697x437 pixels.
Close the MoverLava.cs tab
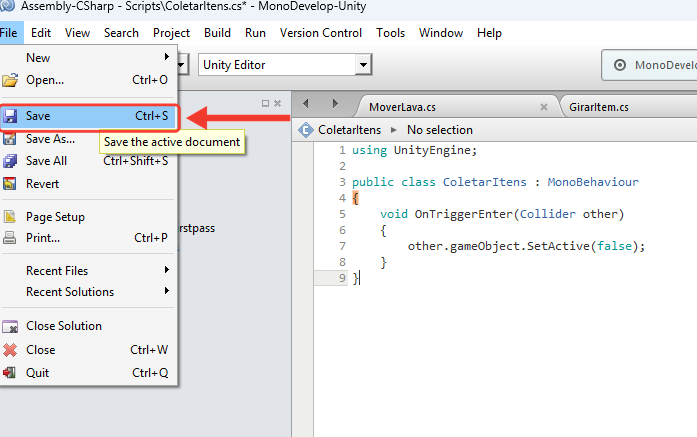[x=544, y=107]
